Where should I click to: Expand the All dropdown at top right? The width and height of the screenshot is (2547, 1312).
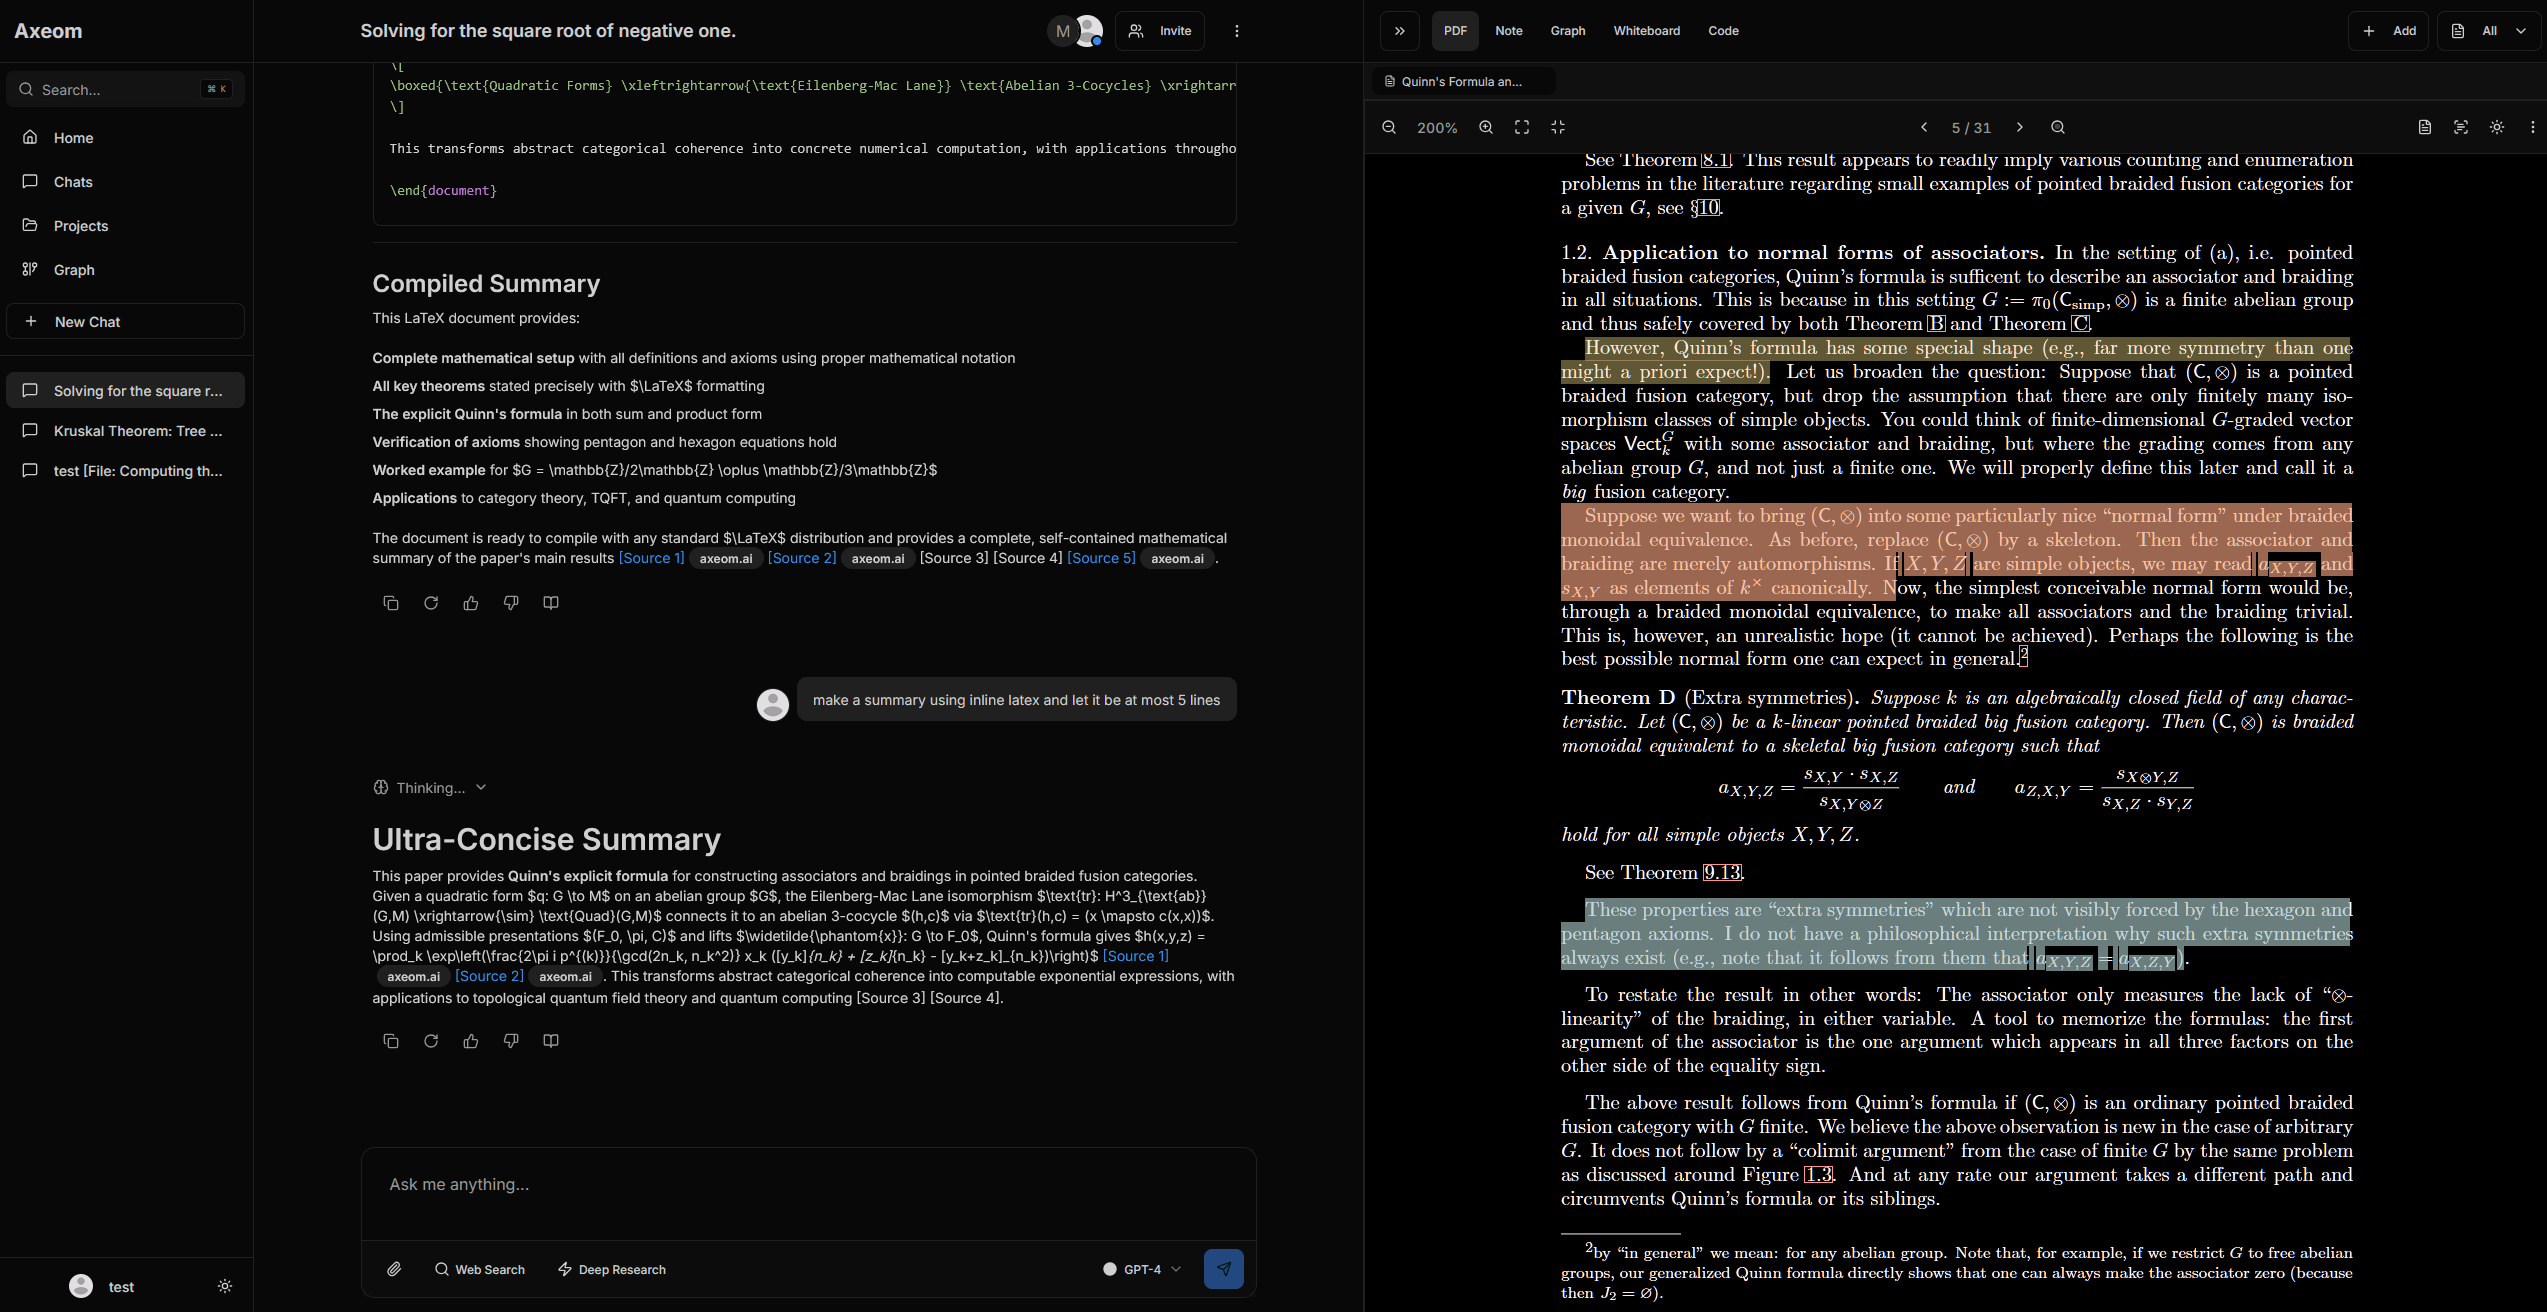pos(2489,30)
